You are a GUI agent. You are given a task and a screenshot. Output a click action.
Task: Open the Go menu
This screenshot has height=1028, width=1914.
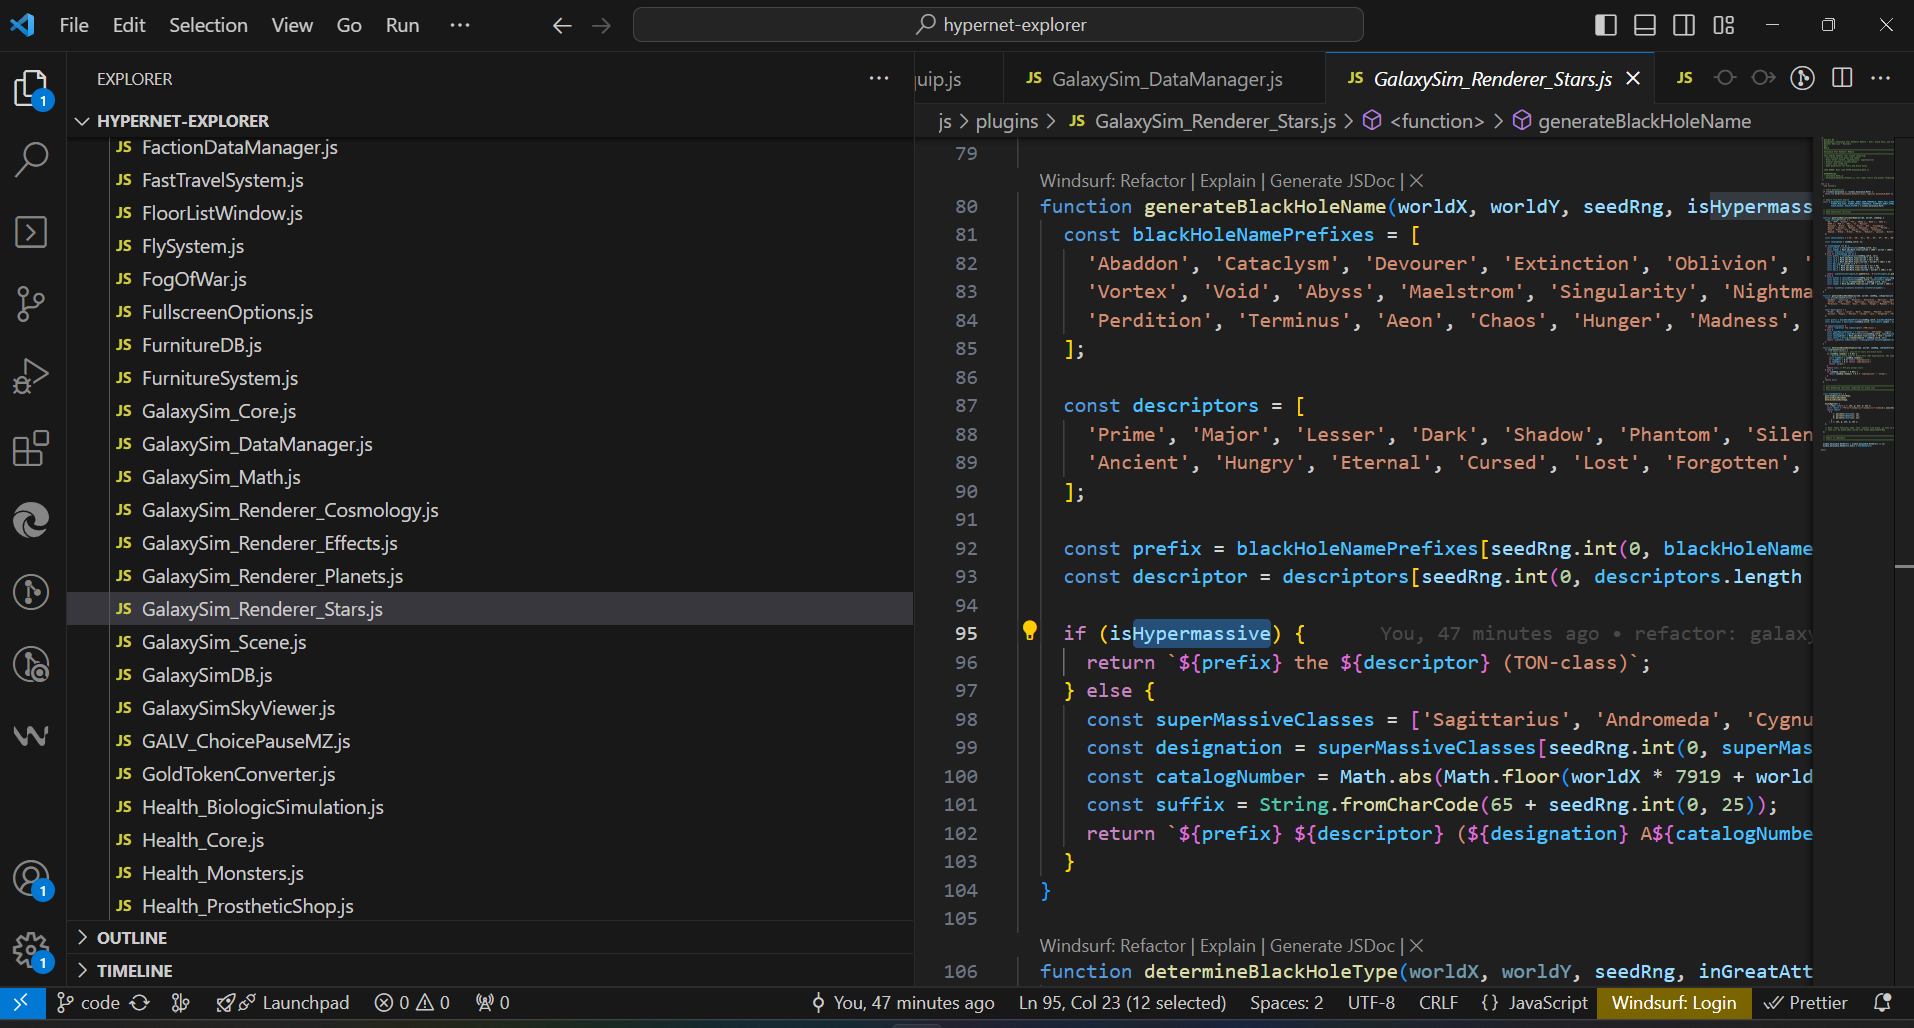(349, 25)
